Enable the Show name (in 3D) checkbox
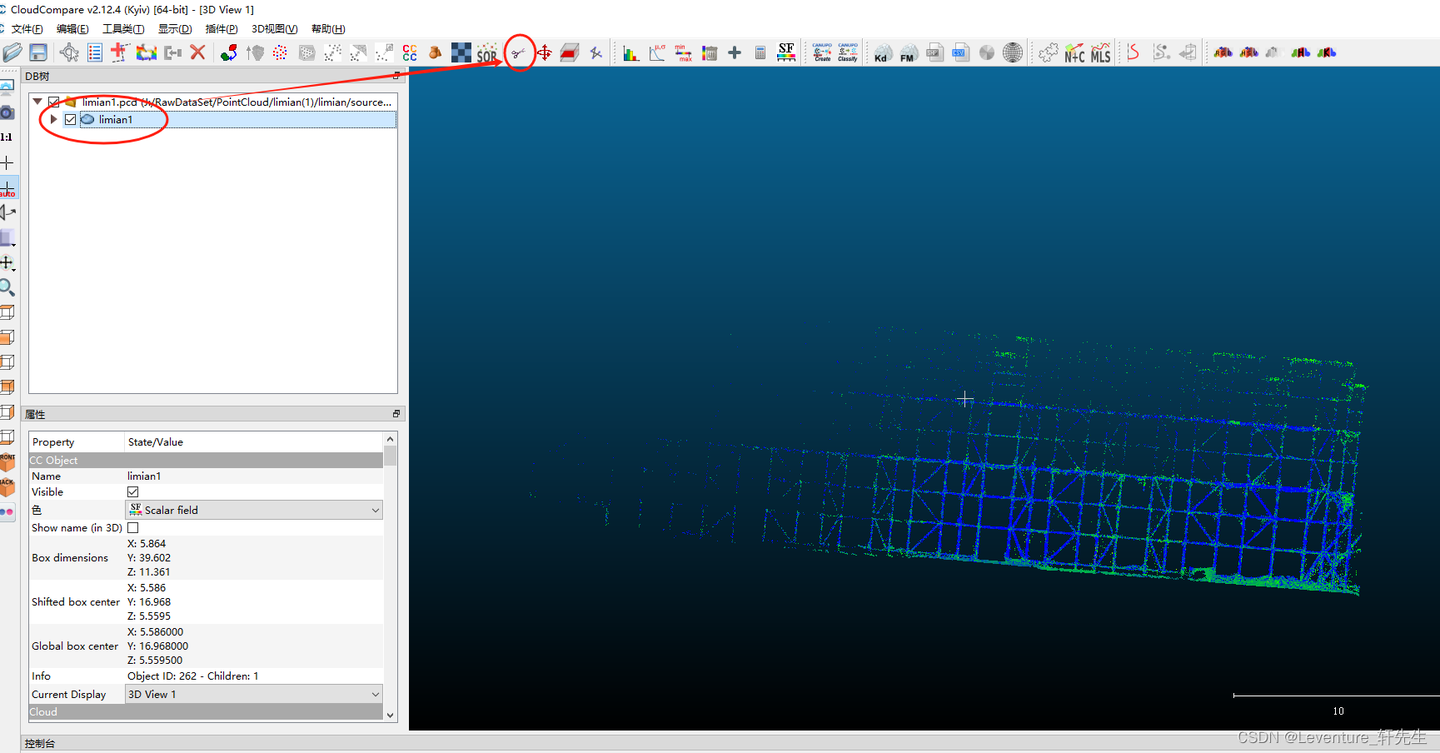The image size is (1440, 753). 133,527
